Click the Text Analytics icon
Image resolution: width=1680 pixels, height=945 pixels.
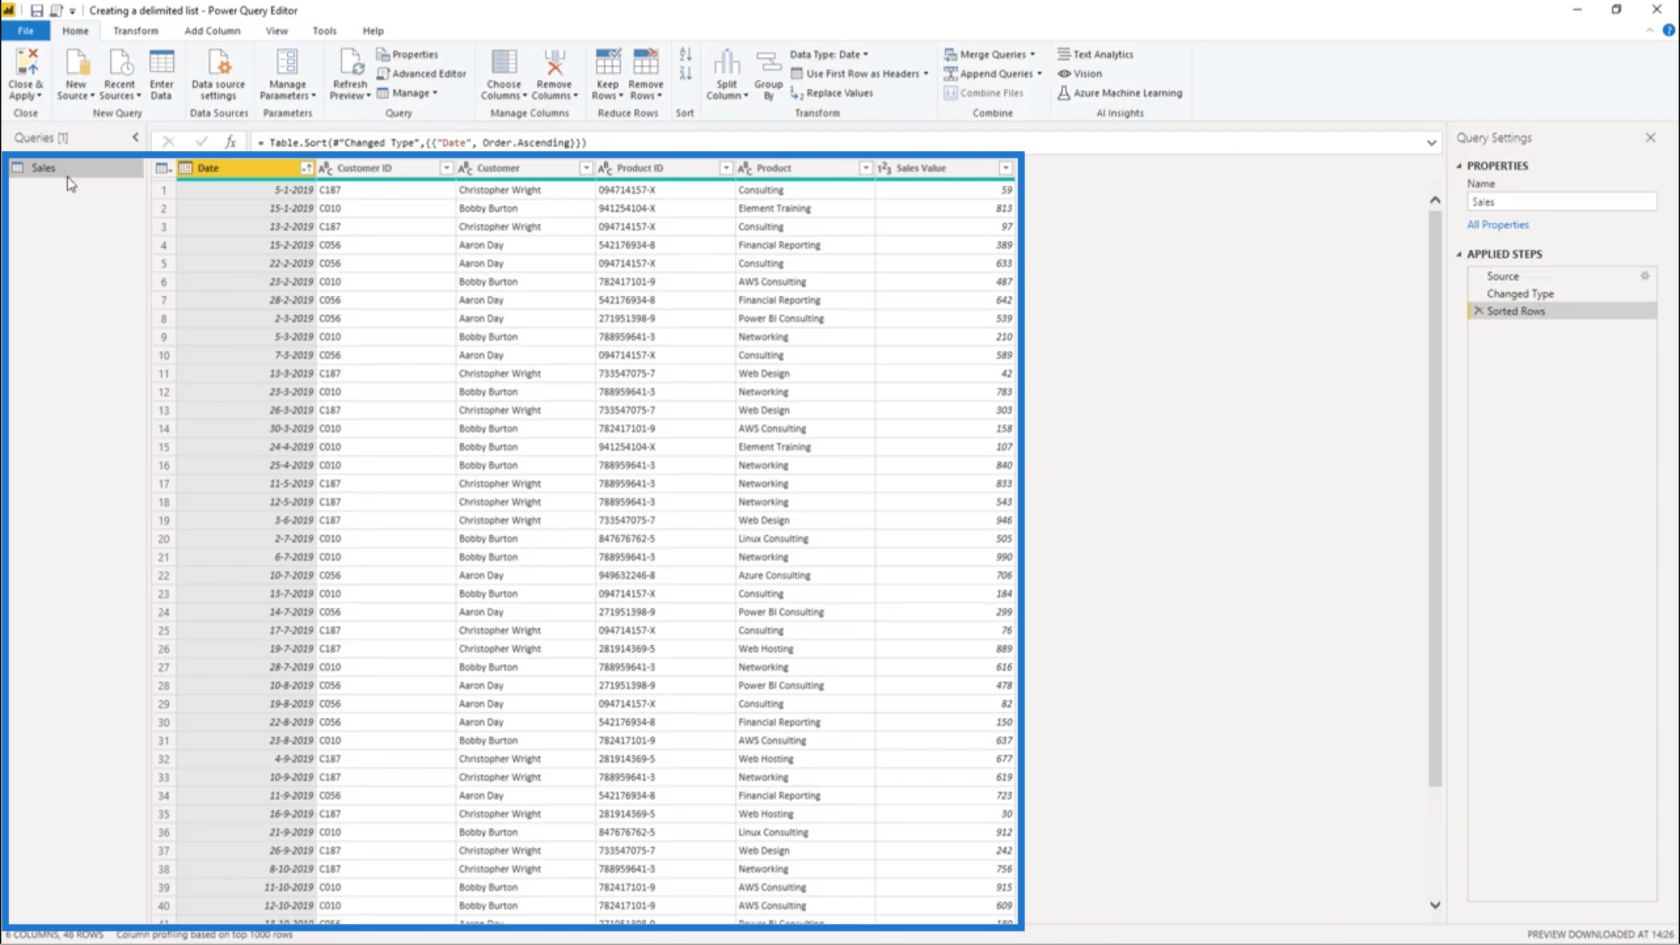pyautogui.click(x=1064, y=54)
